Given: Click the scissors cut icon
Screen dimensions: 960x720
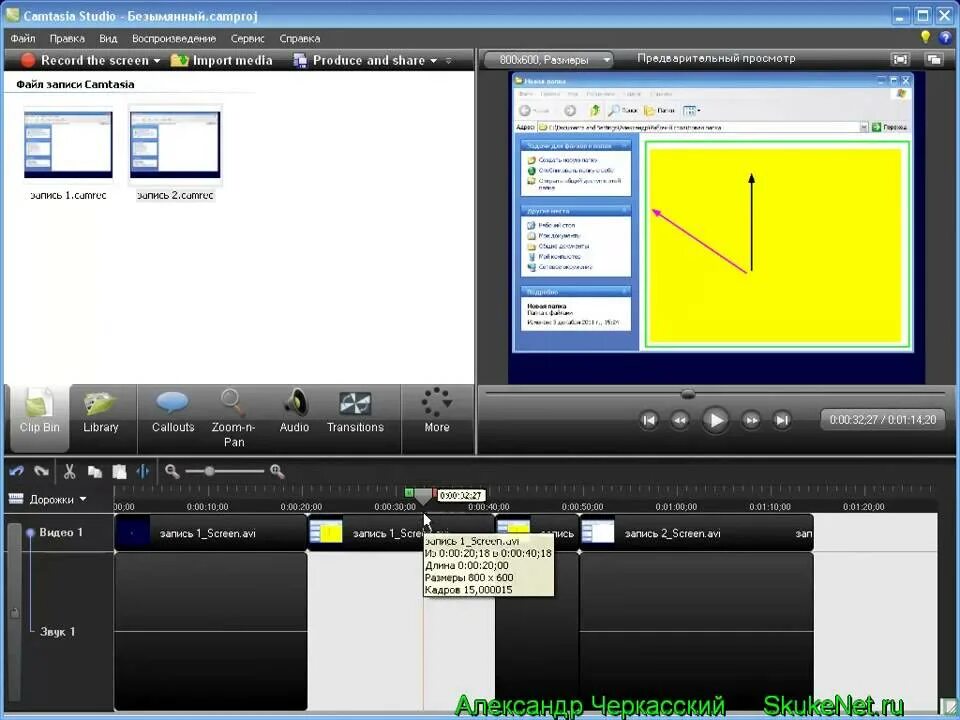Looking at the screenshot, I should 69,471.
